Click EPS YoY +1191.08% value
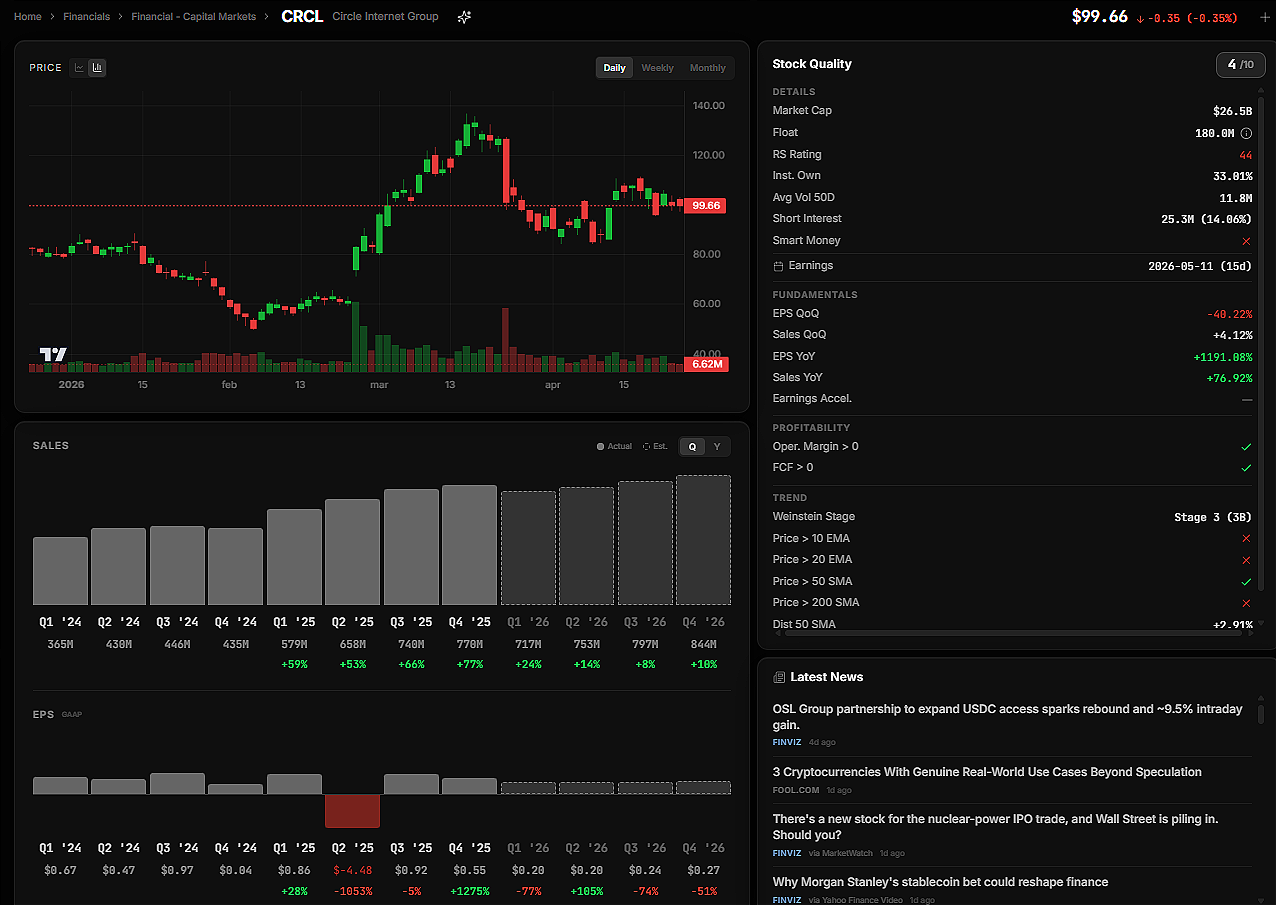Viewport: 1276px width, 905px height. tap(1222, 357)
